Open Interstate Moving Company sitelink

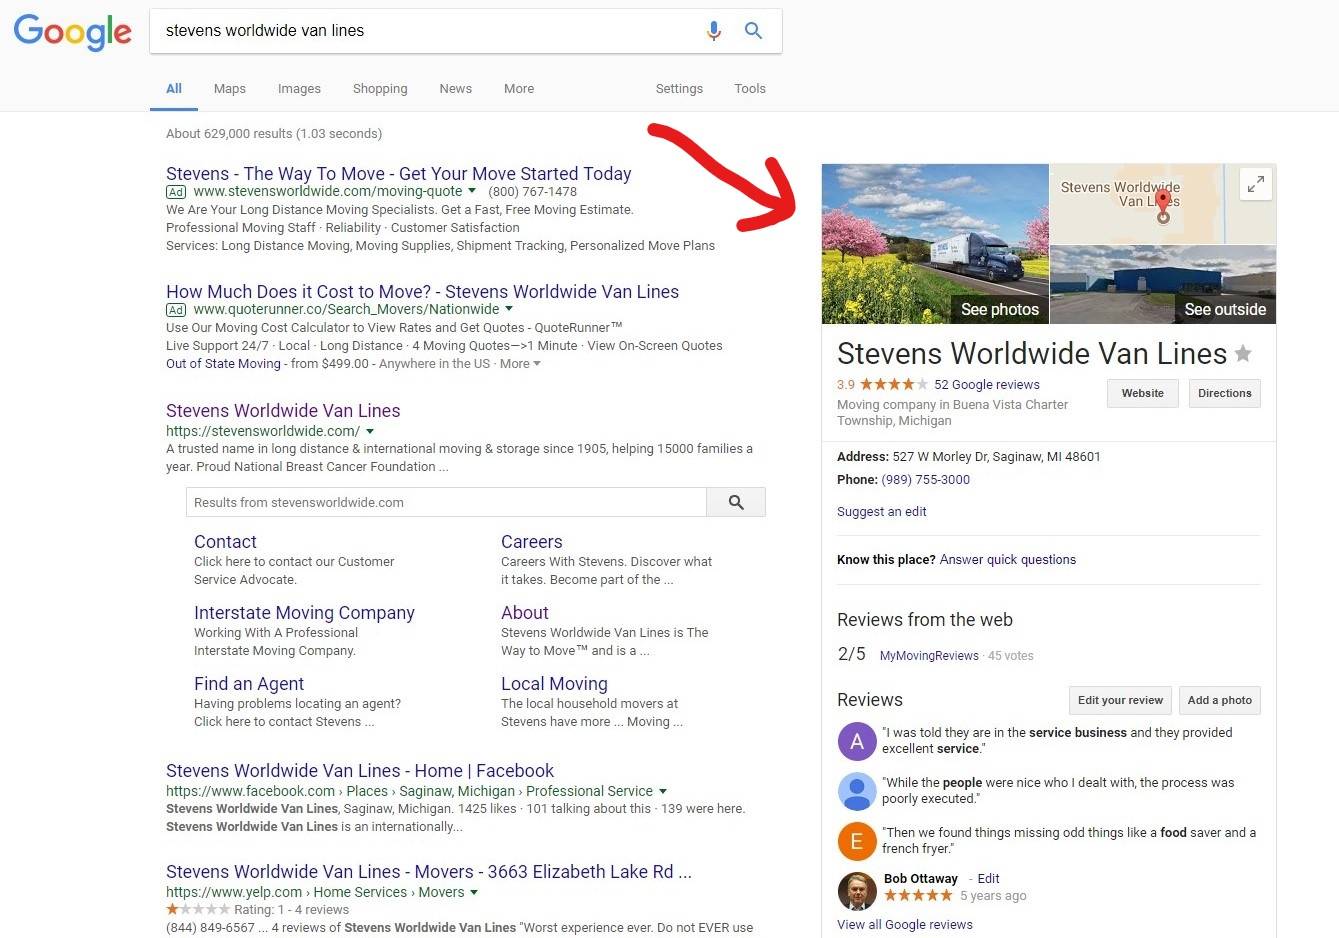point(304,613)
